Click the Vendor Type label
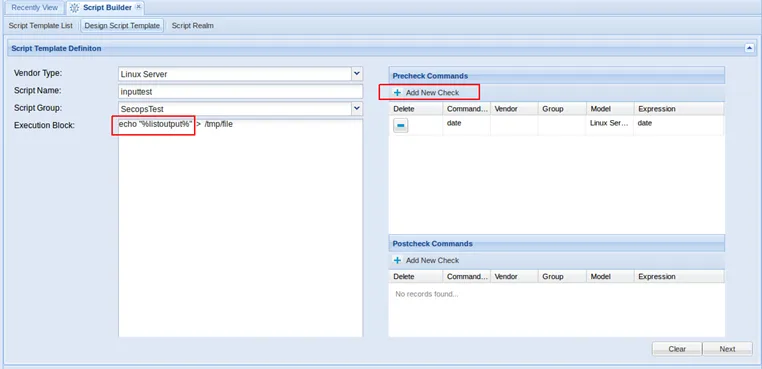 click(x=38, y=73)
